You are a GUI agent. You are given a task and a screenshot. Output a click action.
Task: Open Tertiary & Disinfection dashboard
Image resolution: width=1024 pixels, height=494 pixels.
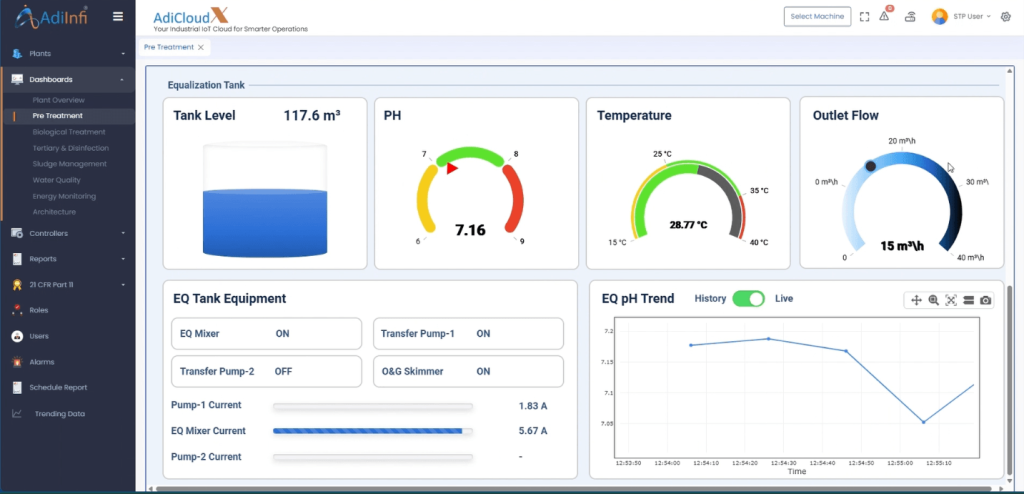click(71, 148)
